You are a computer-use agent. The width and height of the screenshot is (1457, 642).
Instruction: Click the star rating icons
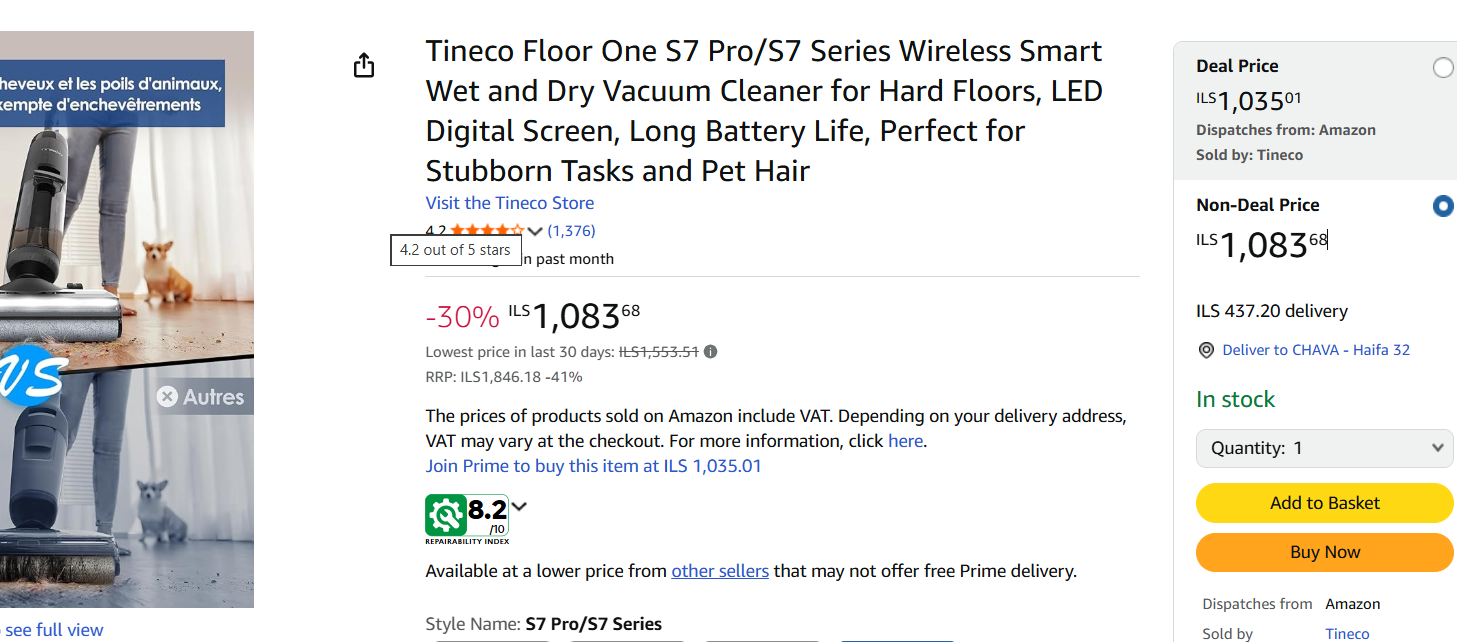tap(486, 231)
